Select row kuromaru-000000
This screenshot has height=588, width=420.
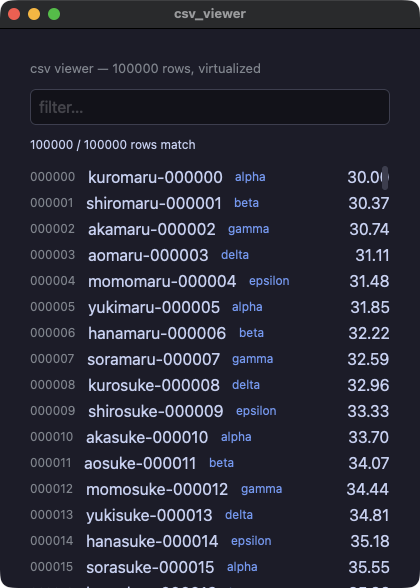tap(210, 177)
